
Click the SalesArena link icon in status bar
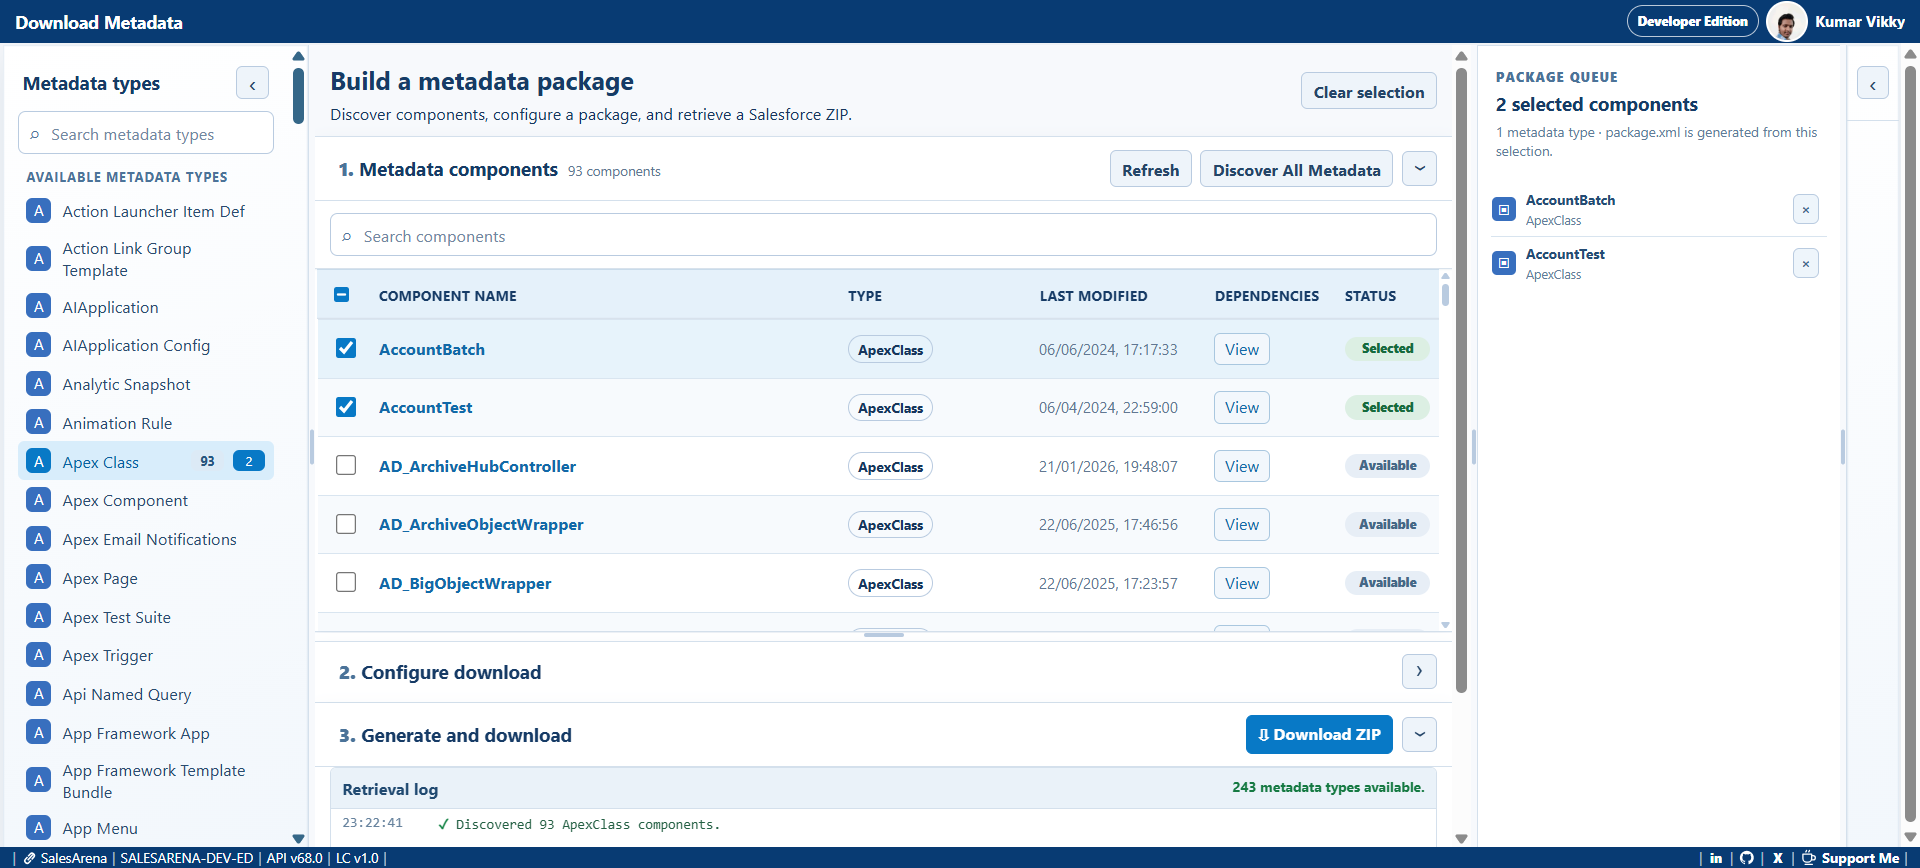[30, 858]
